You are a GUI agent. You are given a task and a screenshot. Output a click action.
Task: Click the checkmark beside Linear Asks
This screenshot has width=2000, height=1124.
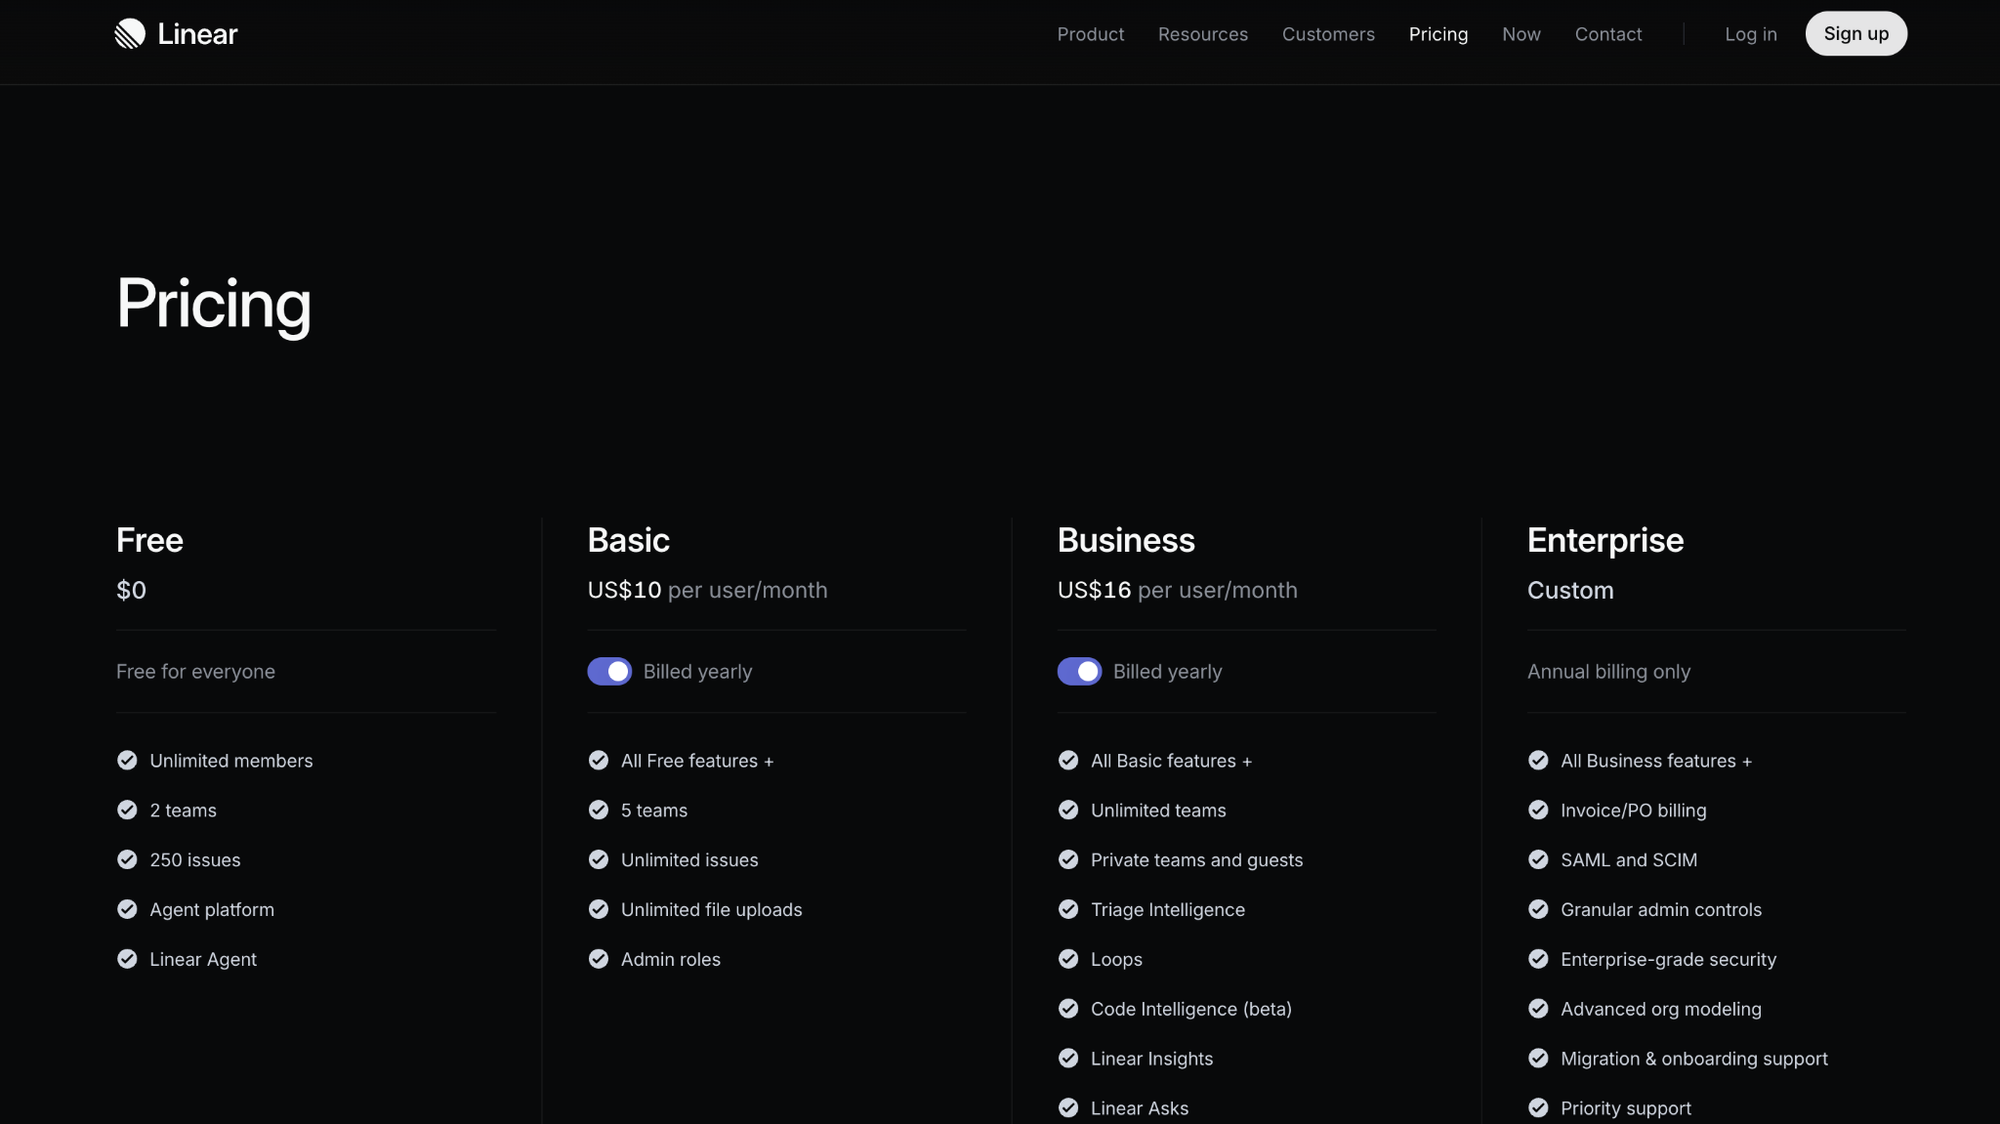pos(1068,1108)
